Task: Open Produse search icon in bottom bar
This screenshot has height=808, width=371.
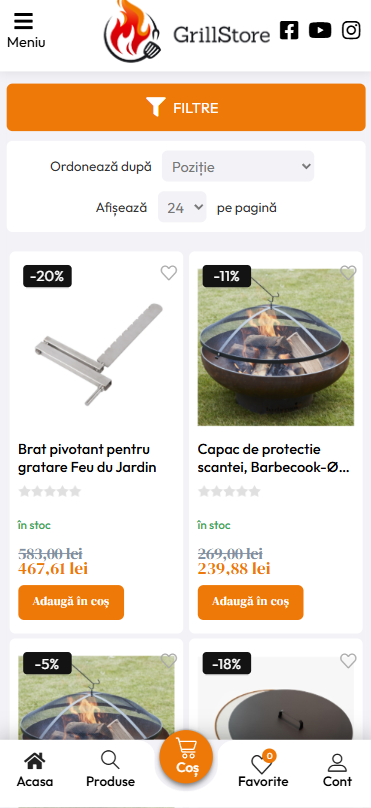Action: coord(110,769)
